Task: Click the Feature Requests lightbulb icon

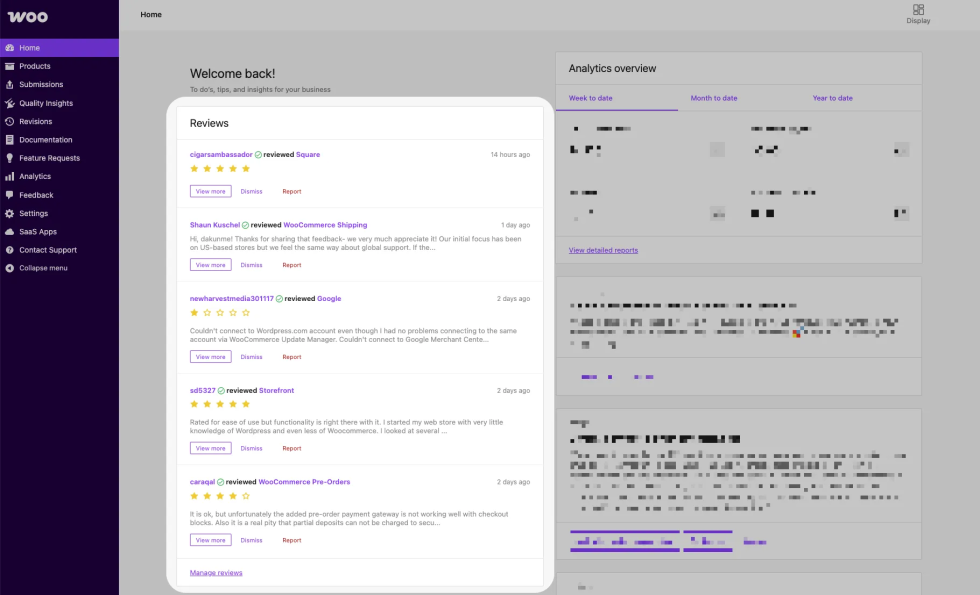Action: pyautogui.click(x=9, y=158)
